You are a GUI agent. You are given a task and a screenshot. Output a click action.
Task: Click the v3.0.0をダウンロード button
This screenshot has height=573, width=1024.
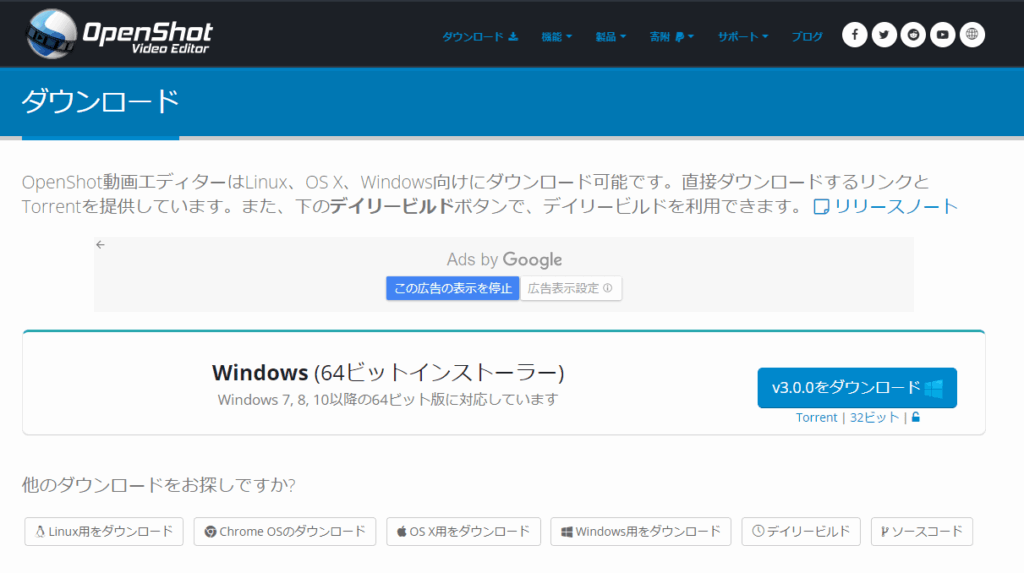tap(857, 387)
